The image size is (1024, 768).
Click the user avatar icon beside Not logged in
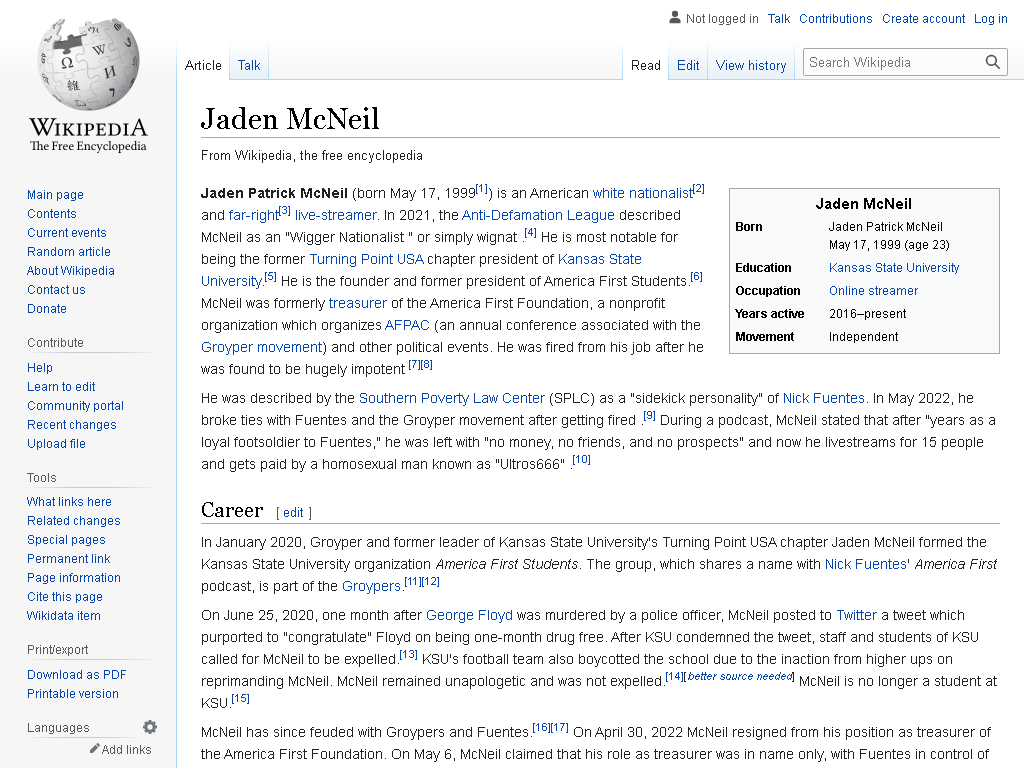675,18
